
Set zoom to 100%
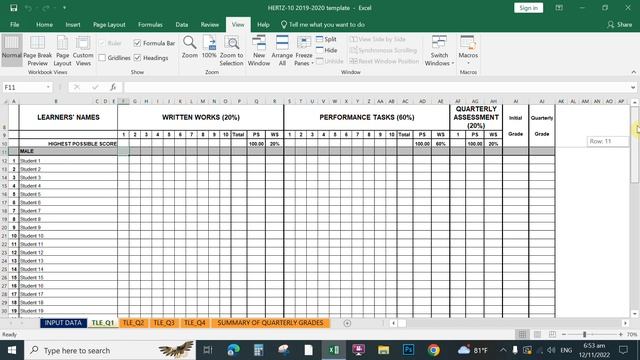tap(209, 47)
